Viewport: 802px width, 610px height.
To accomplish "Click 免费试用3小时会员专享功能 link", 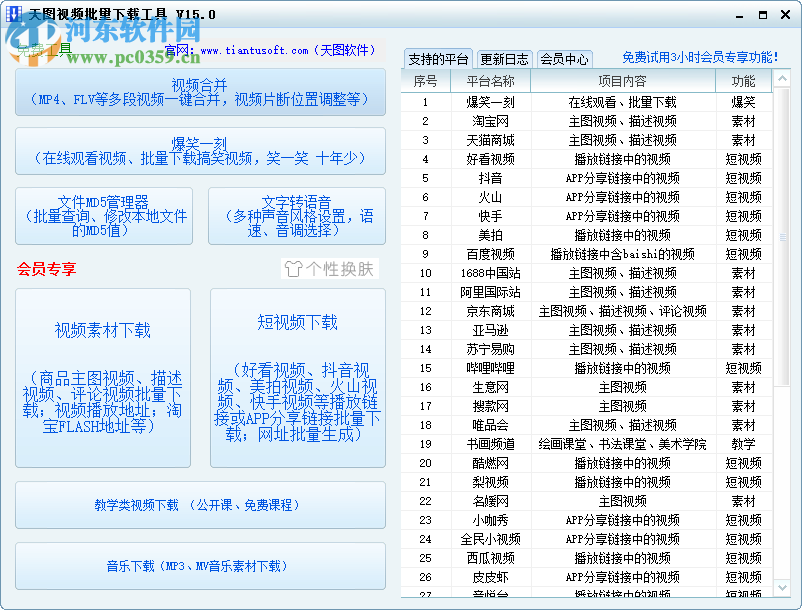I will click(700, 57).
